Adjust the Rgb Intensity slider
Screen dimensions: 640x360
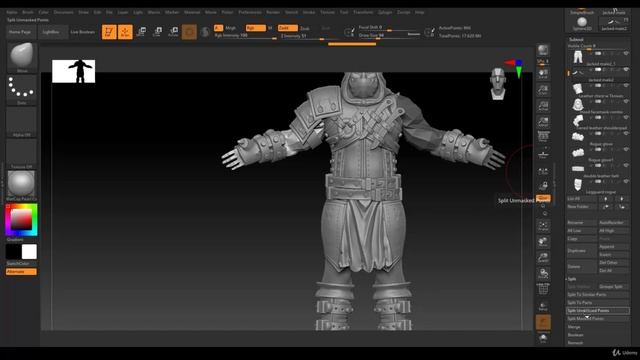coord(246,36)
